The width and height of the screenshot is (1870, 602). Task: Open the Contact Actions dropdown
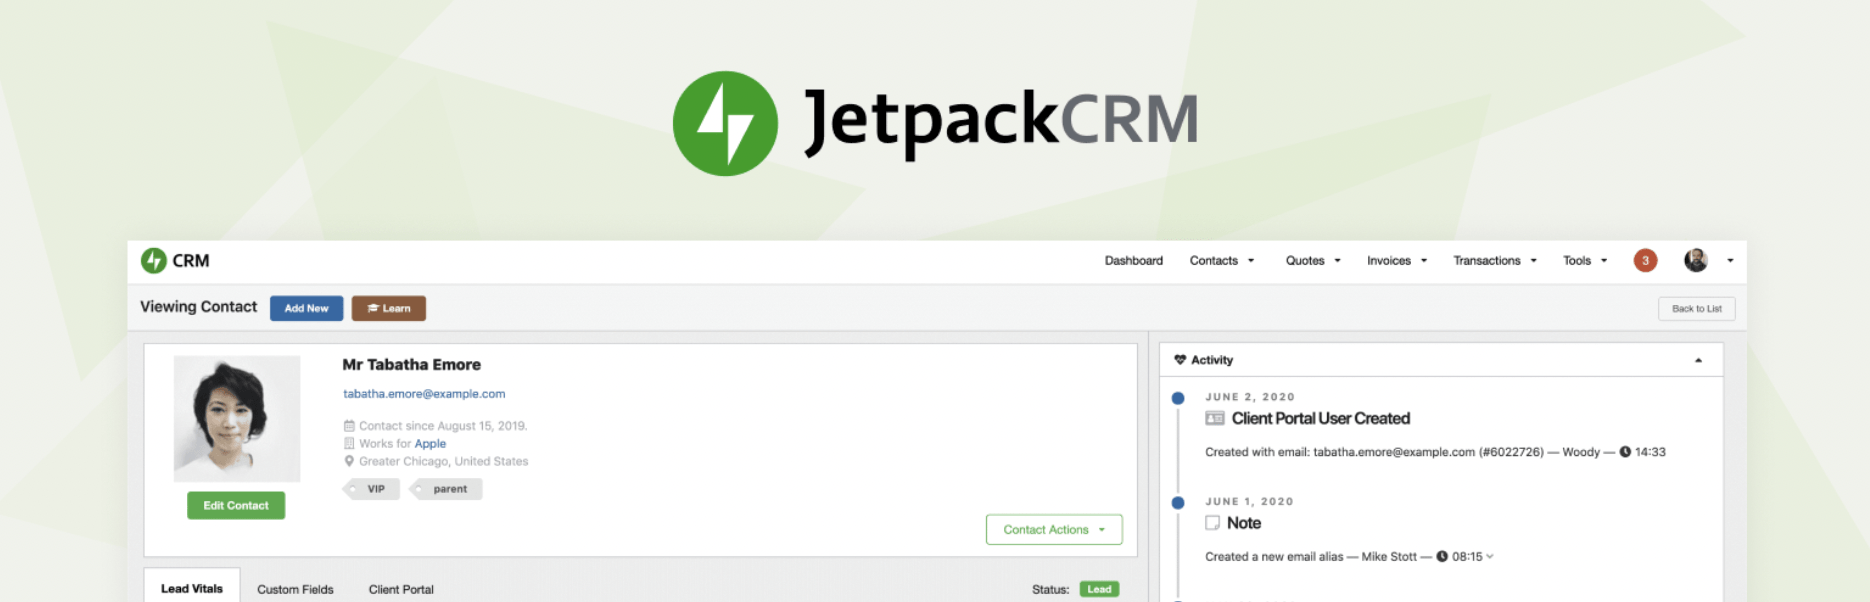1054,530
